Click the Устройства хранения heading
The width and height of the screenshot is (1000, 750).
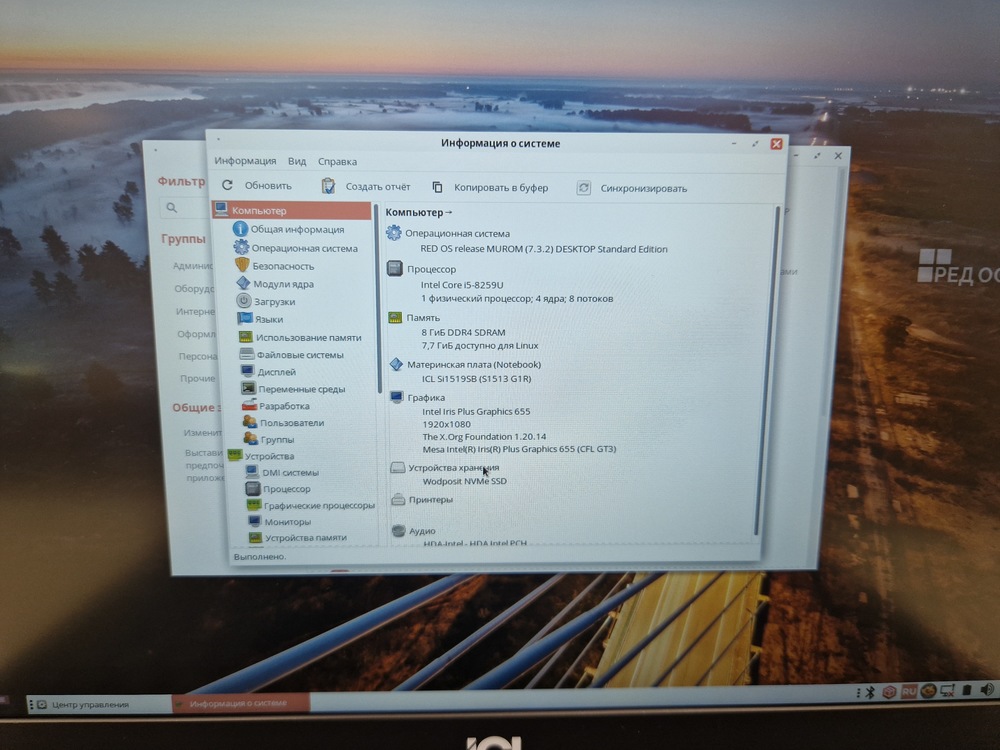tap(453, 467)
